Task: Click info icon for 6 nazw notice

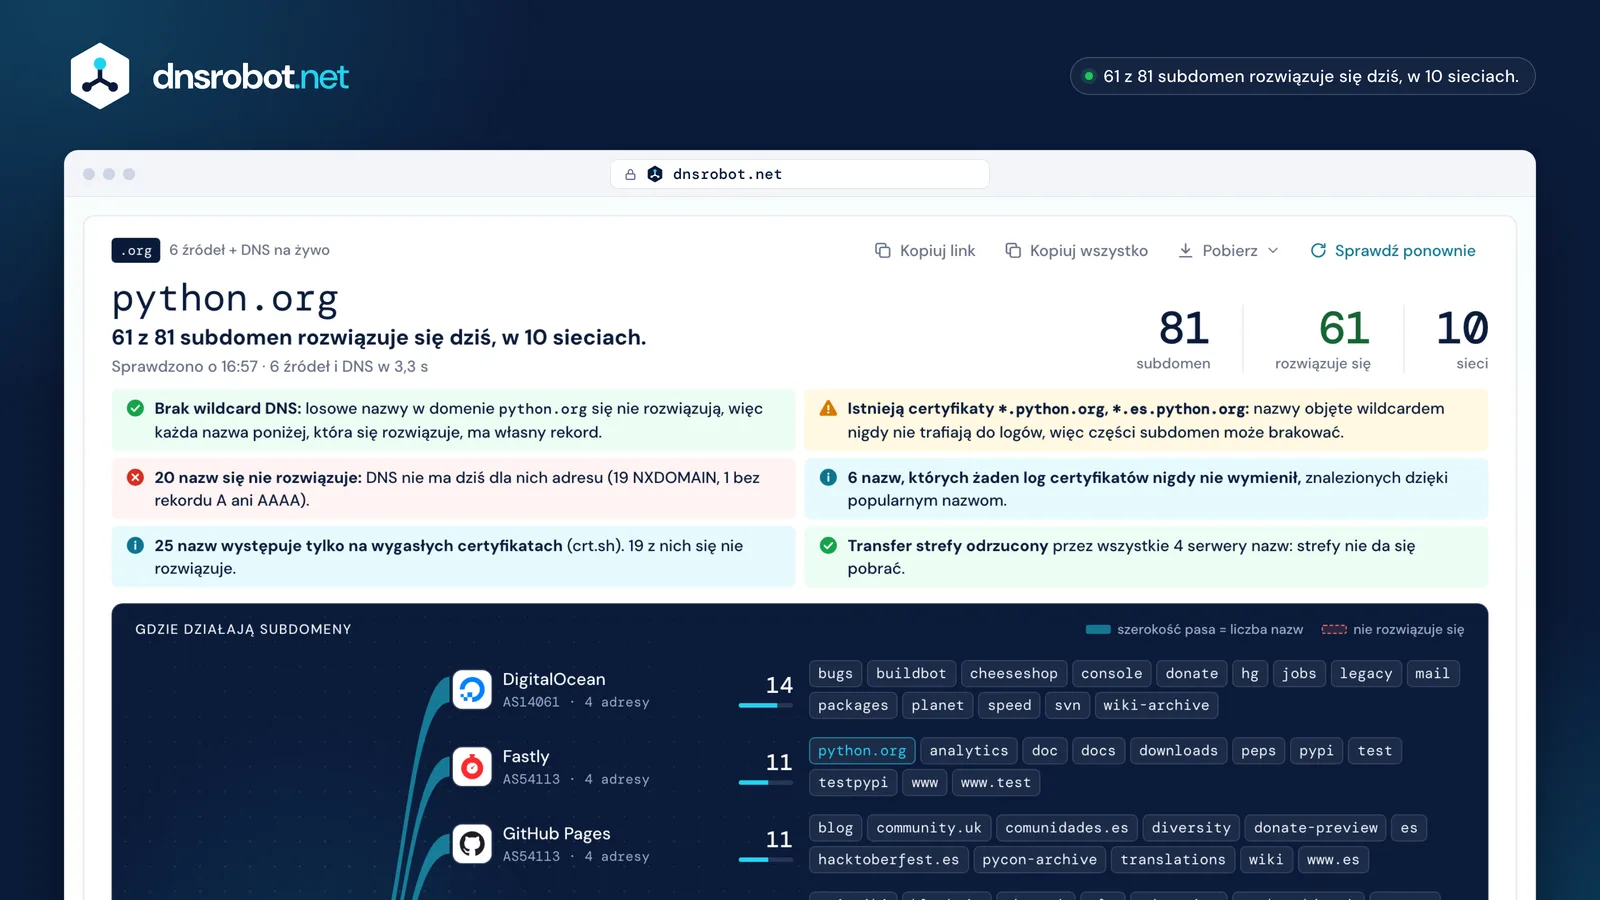Action: [828, 477]
